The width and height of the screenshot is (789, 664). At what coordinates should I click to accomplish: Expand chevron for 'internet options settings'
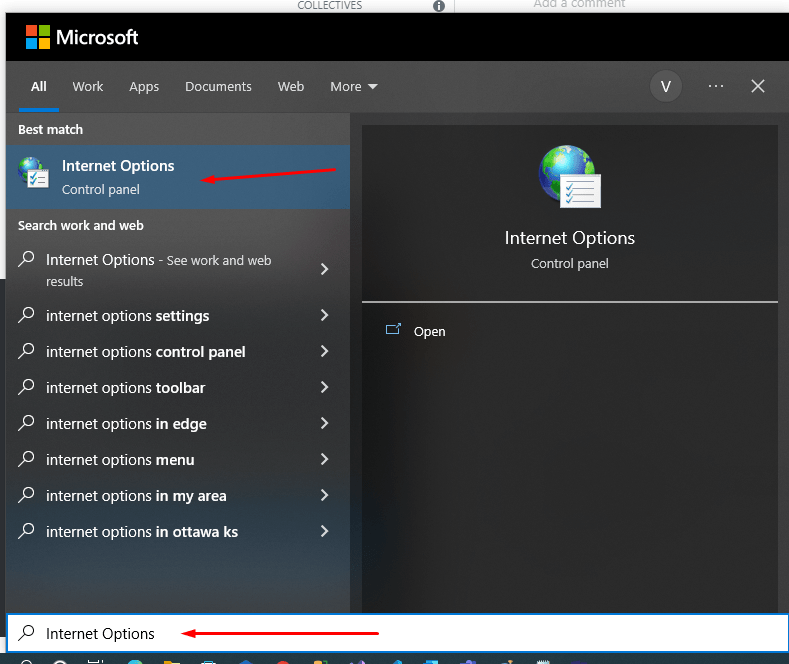[325, 315]
